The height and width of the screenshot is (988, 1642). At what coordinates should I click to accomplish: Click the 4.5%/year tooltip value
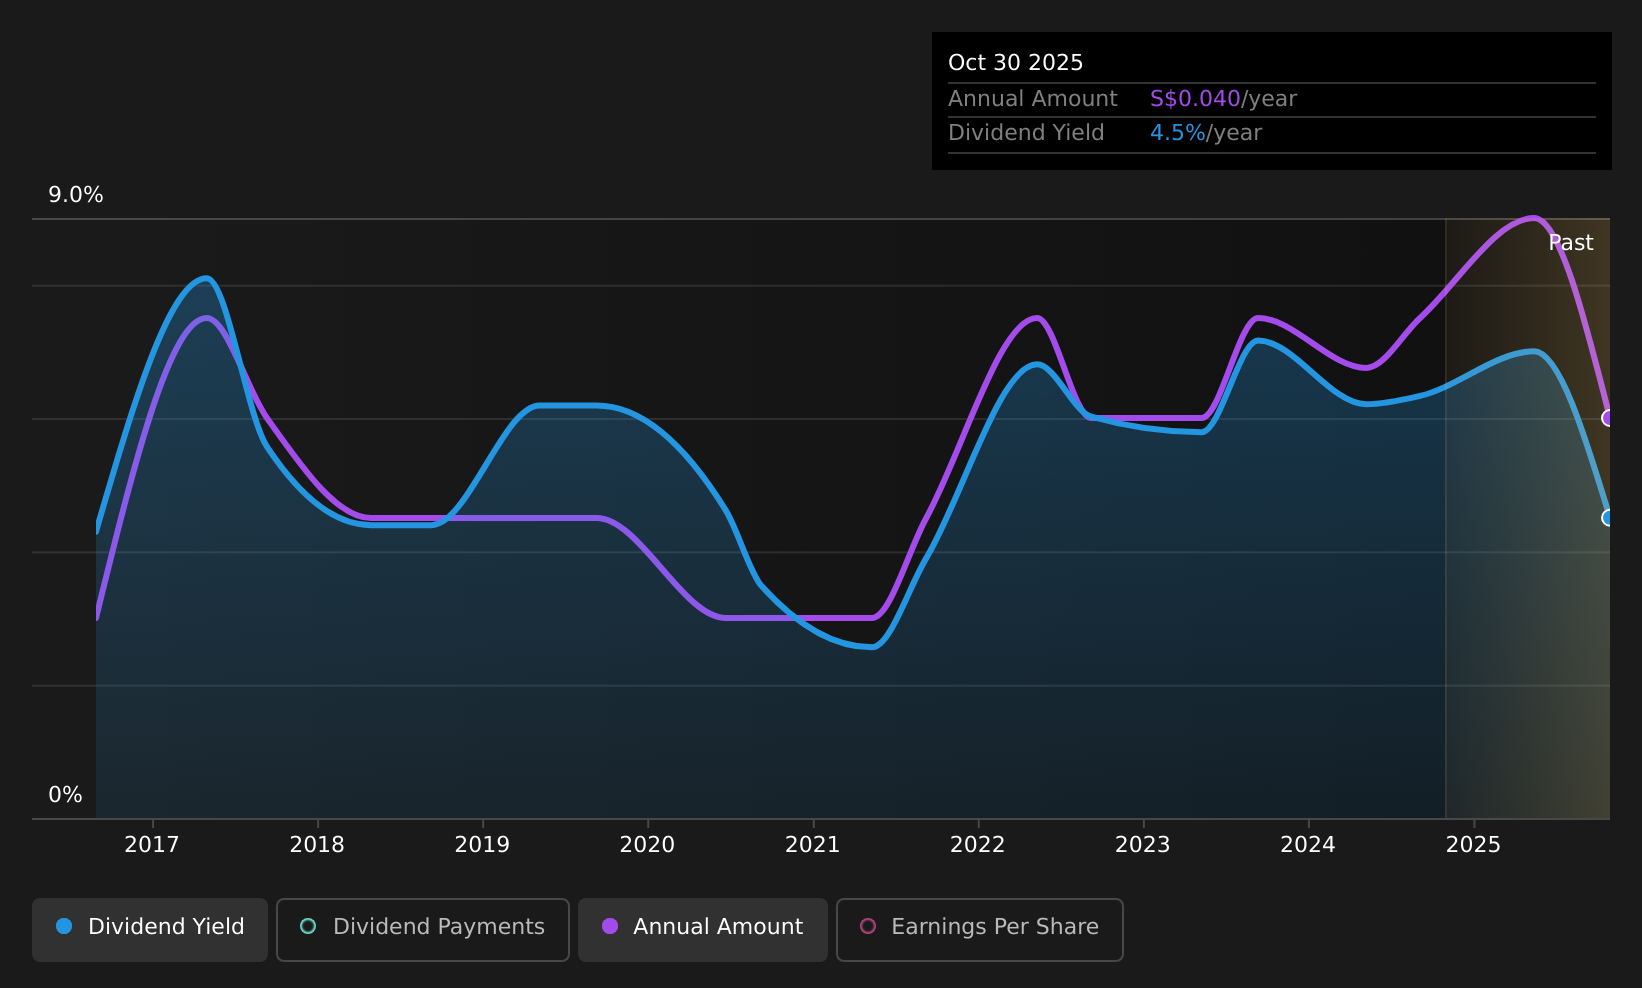1206,133
